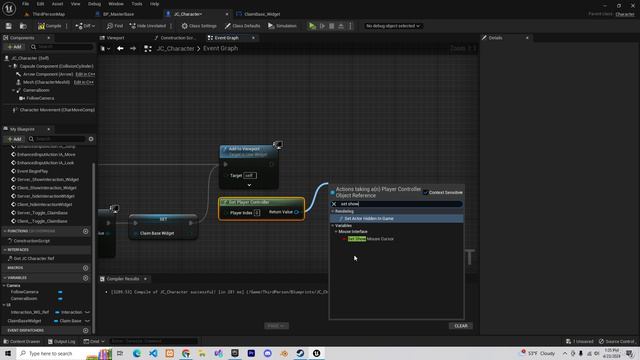Open play options three-dot menu
The image size is (640, 360).
[x=351, y=26]
